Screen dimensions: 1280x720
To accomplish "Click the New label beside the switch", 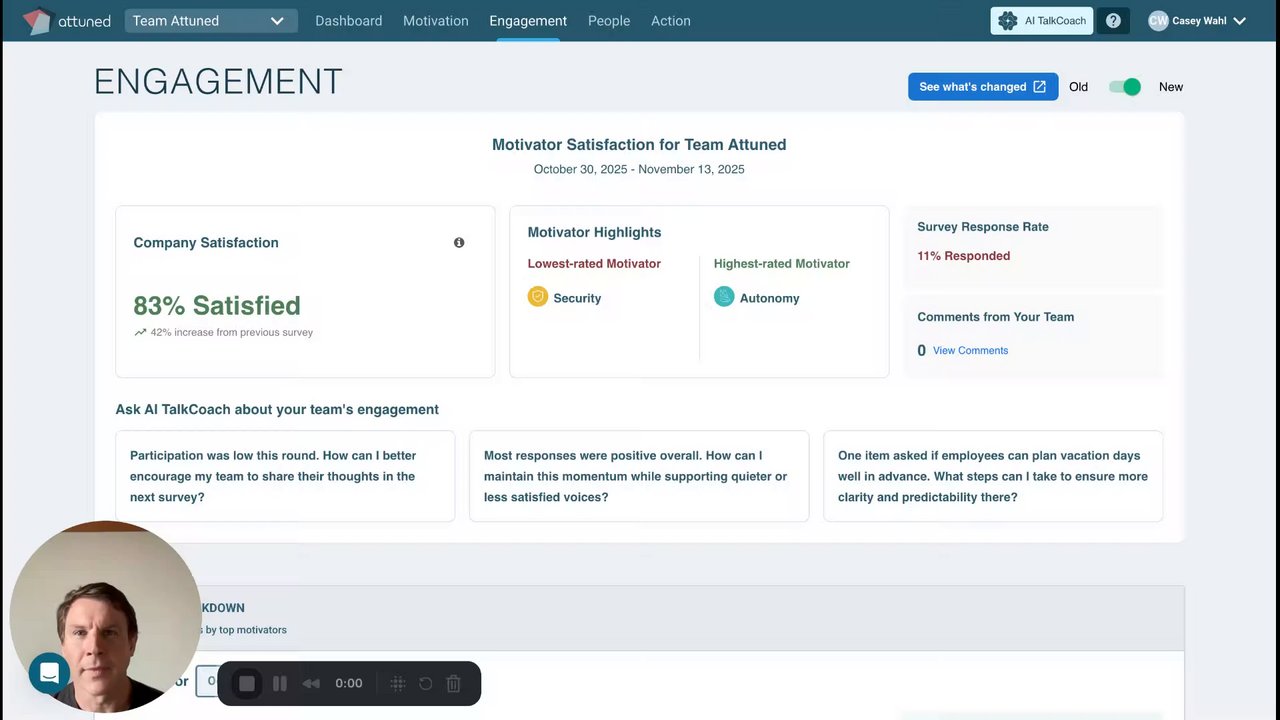I will click(1171, 87).
